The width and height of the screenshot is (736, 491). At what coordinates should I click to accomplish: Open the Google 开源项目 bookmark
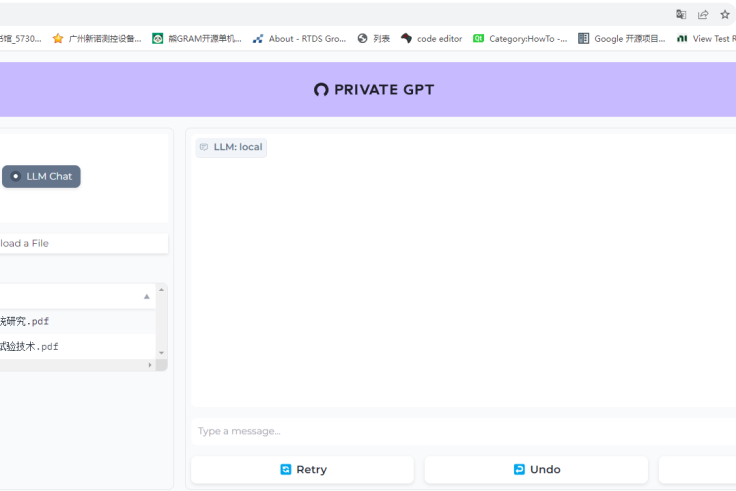pos(621,39)
